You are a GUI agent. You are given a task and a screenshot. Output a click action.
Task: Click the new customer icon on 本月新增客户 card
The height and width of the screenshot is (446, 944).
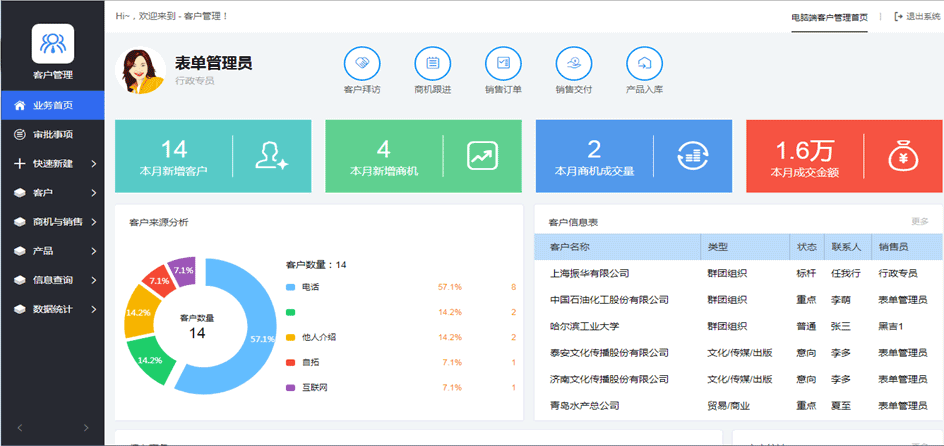(271, 155)
